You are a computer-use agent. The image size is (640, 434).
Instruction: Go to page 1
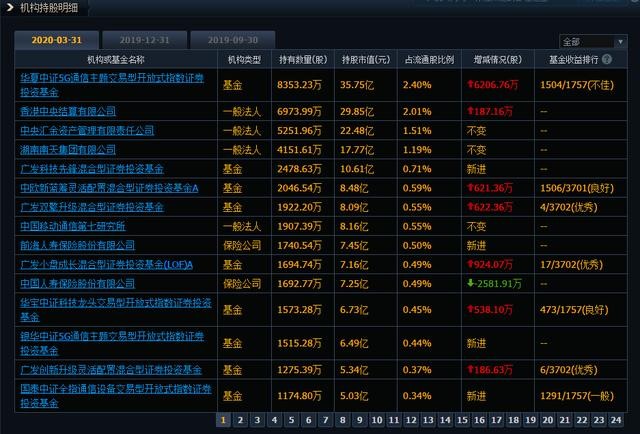223,420
